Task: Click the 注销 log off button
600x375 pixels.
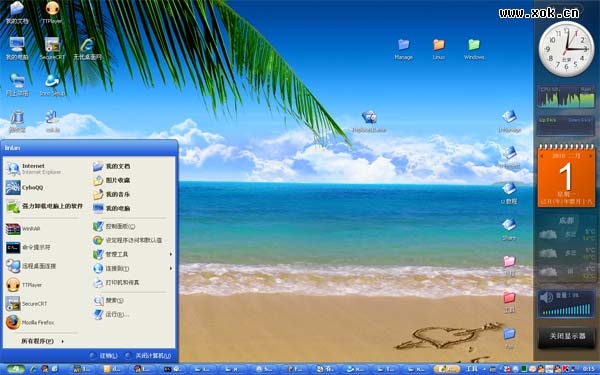Action: 103,356
